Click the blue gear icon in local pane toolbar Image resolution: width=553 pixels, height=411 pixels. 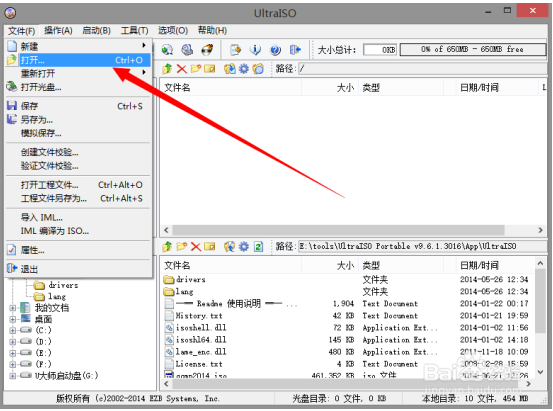(x=244, y=246)
